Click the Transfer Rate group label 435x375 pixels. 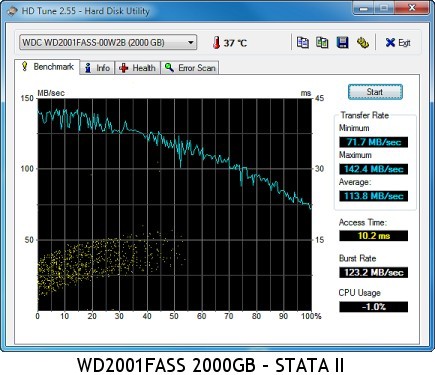[x=365, y=115]
